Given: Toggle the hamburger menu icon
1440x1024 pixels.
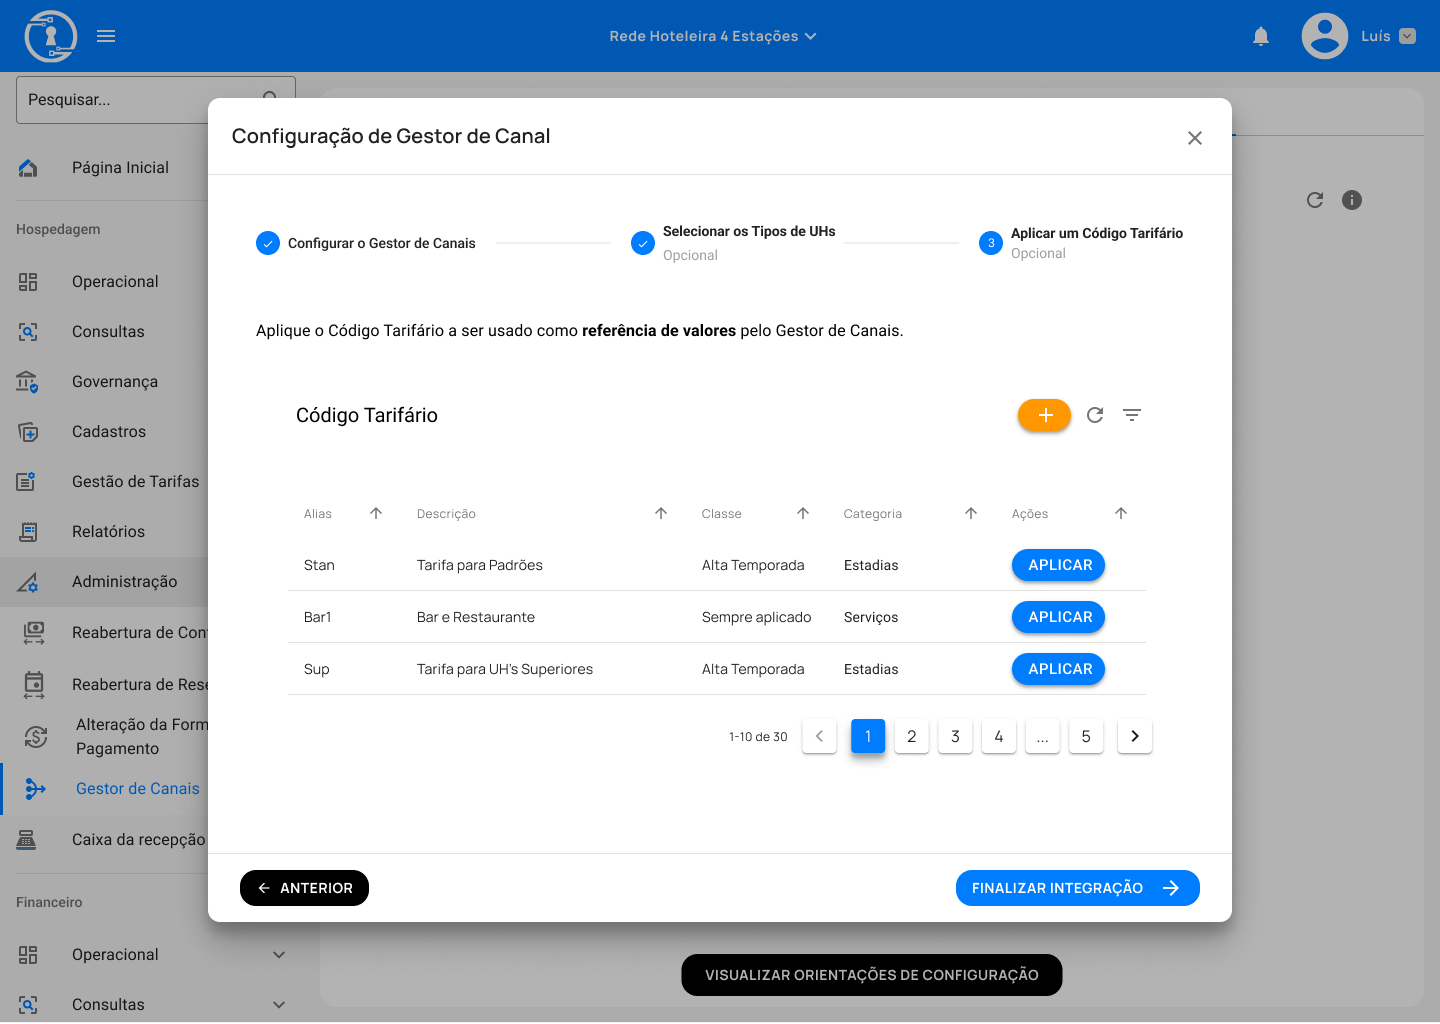Looking at the screenshot, I should click(x=106, y=37).
